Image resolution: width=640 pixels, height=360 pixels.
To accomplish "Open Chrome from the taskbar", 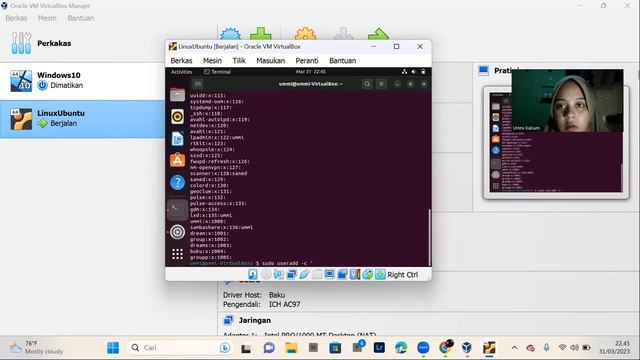I will tap(445, 348).
